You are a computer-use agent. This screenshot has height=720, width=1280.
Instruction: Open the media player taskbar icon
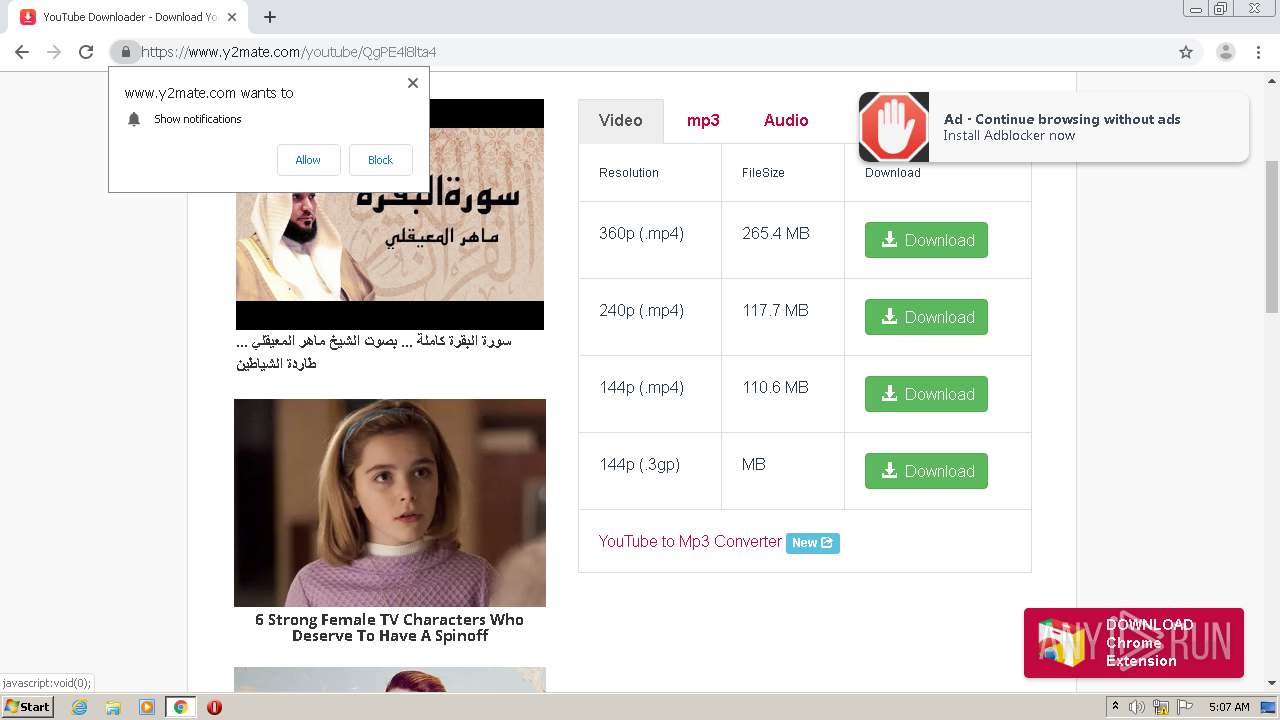[147, 707]
